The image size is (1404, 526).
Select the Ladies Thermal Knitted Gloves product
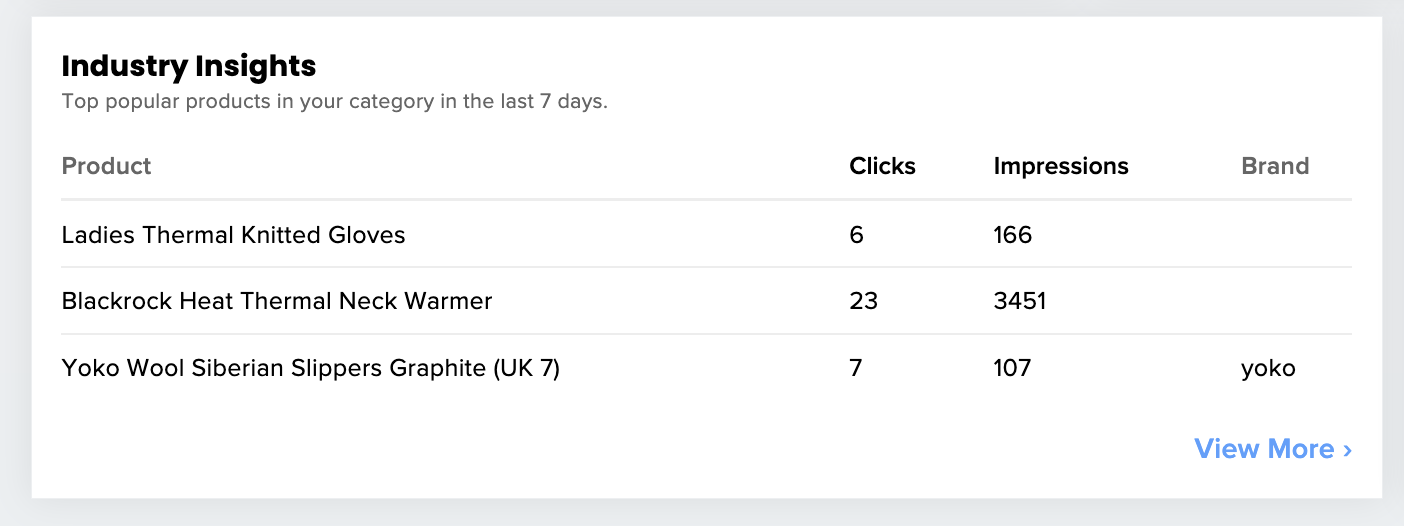click(x=233, y=235)
